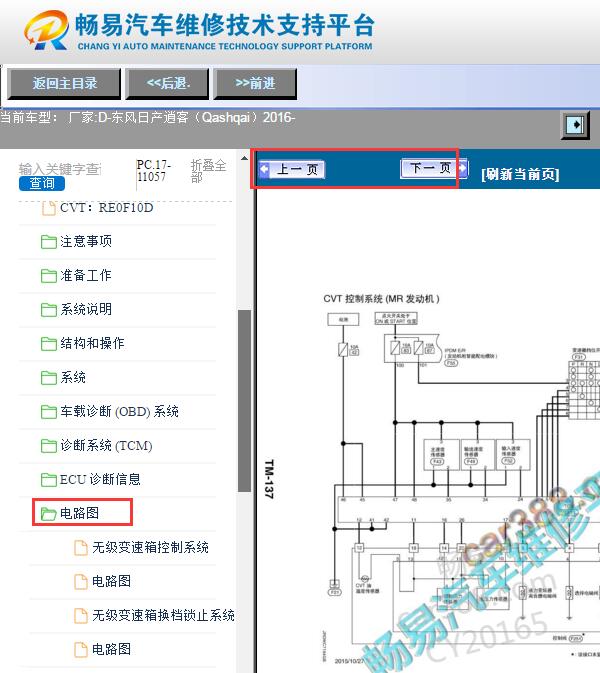Click the CVT 控制系统 (MR 发动机) diagram title
The image size is (600, 673).
coord(382,299)
